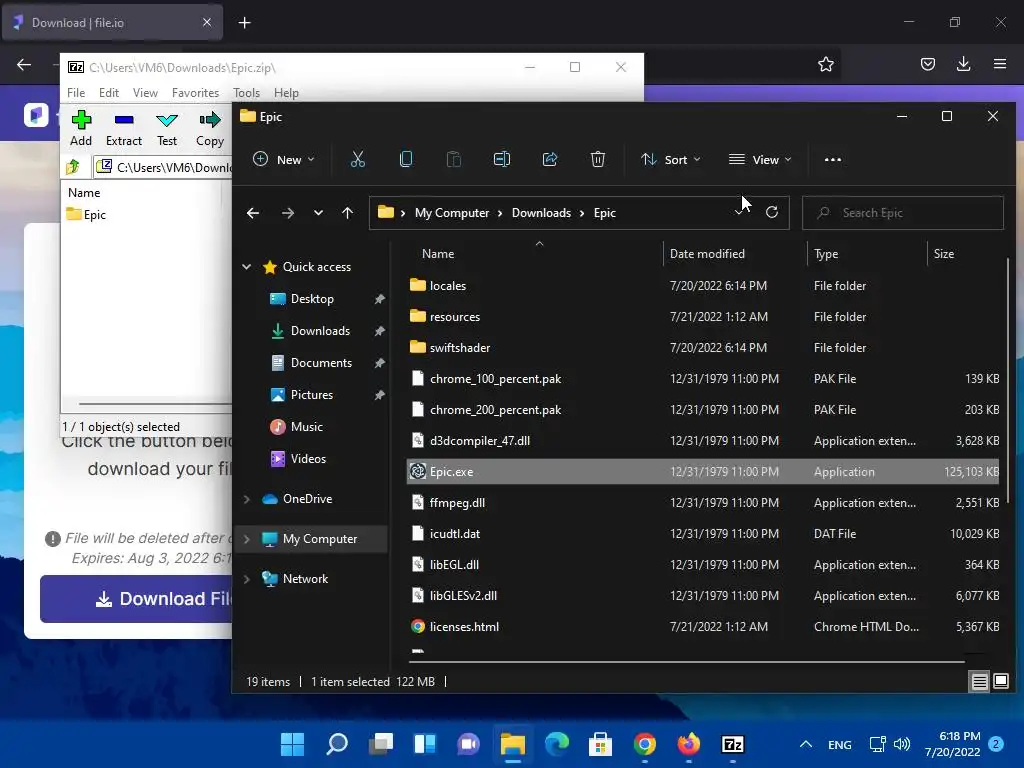Screen dimensions: 1024x768
Task: Open the See more ellipsis in Explorer toolbar
Action: [833, 159]
